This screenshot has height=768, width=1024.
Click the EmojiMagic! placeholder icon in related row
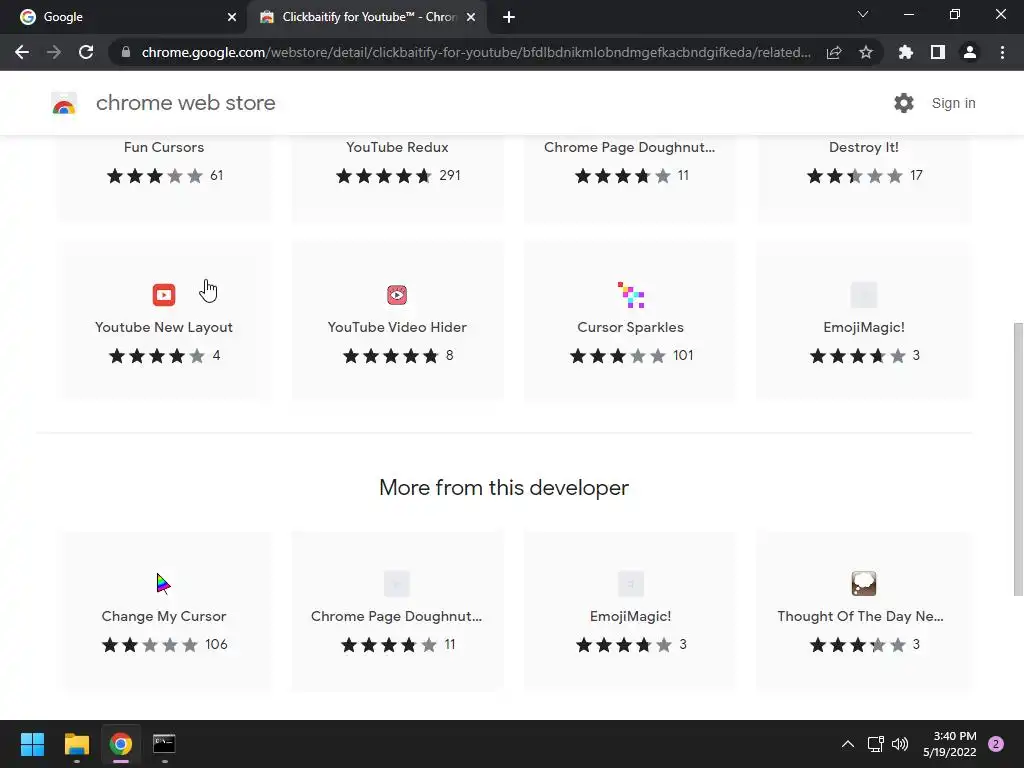864,295
